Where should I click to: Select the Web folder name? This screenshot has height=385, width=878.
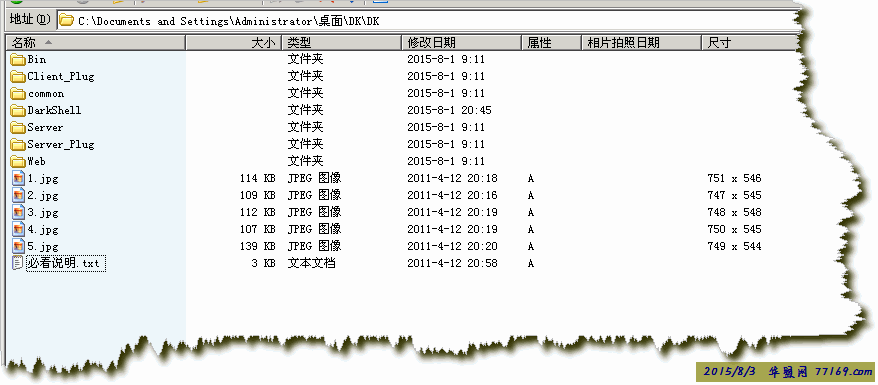pos(36,162)
